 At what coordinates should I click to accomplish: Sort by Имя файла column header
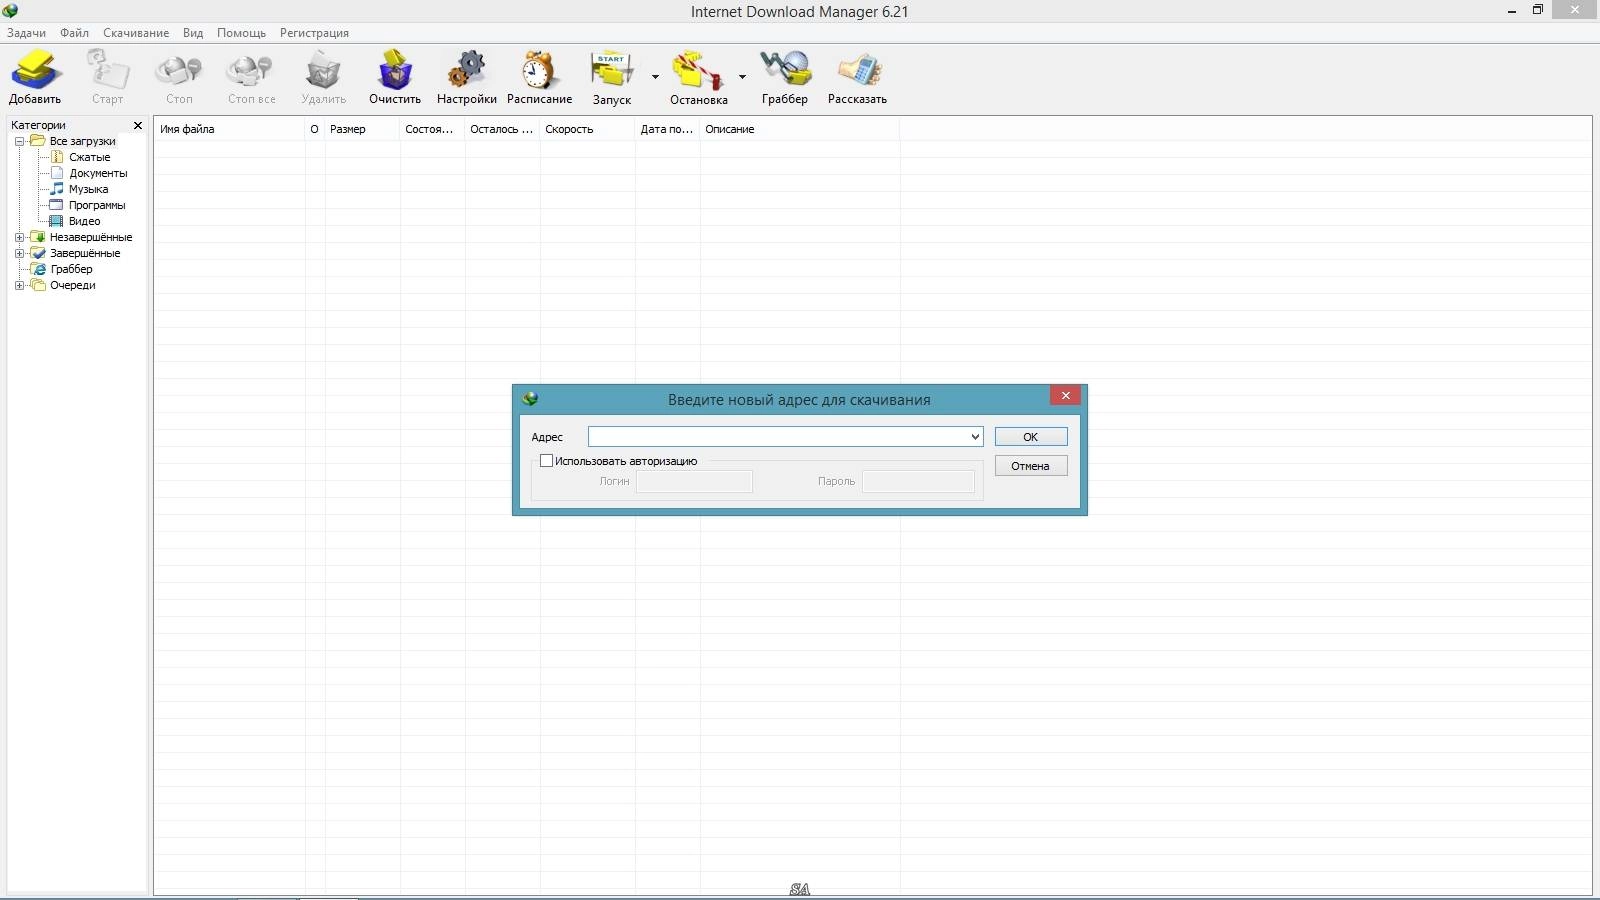pyautogui.click(x=229, y=129)
